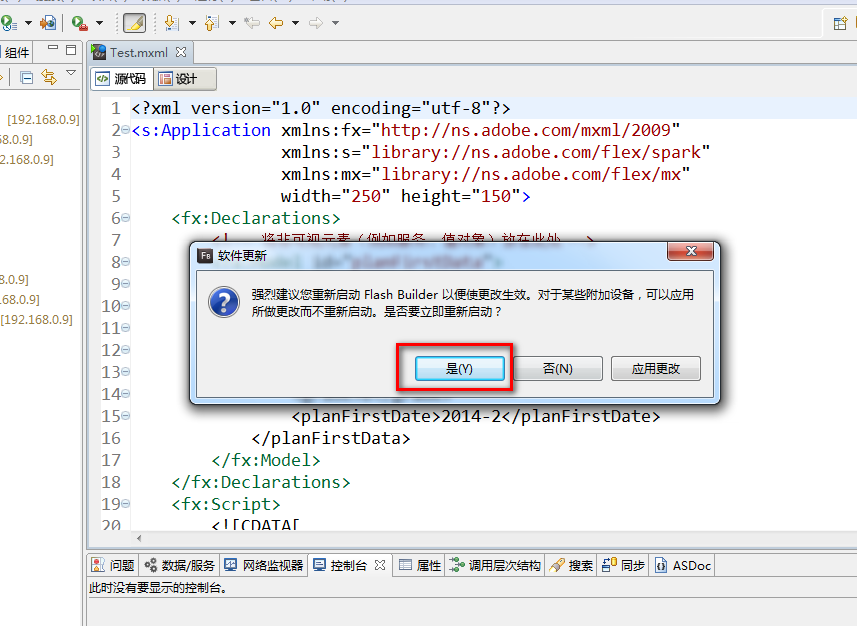Collapse the code fold on line 8
The height and width of the screenshot is (626, 857).
pos(126,262)
